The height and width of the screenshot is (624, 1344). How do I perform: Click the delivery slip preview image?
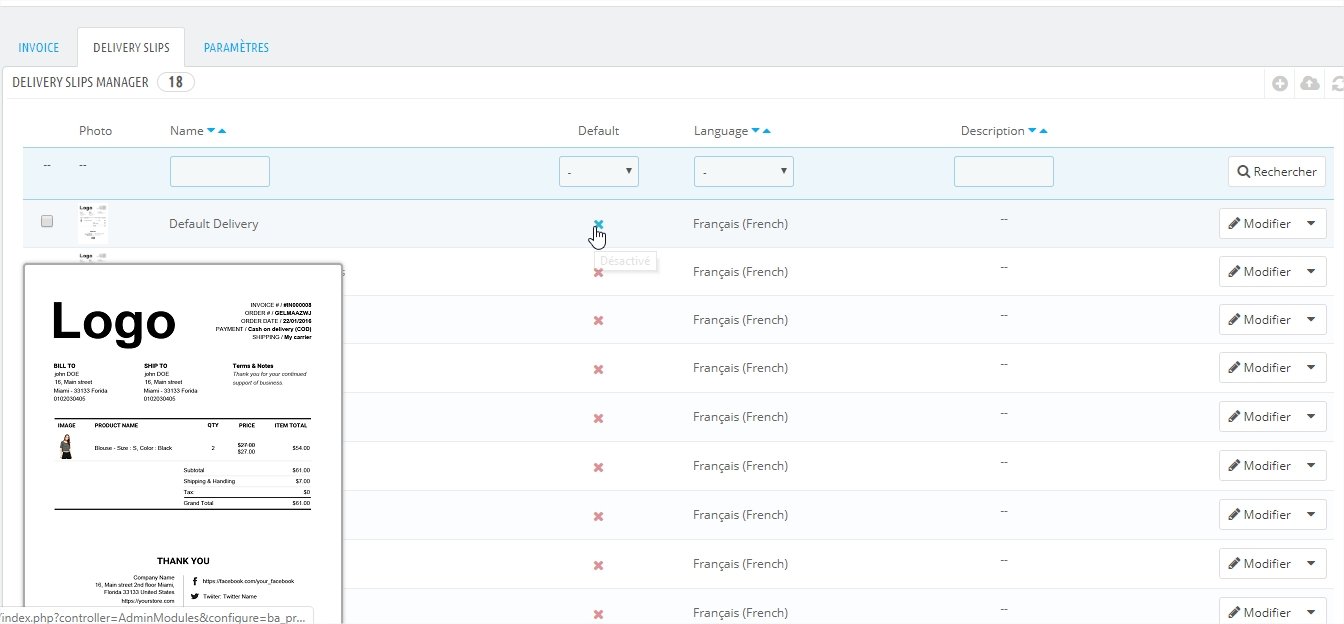tap(183, 444)
